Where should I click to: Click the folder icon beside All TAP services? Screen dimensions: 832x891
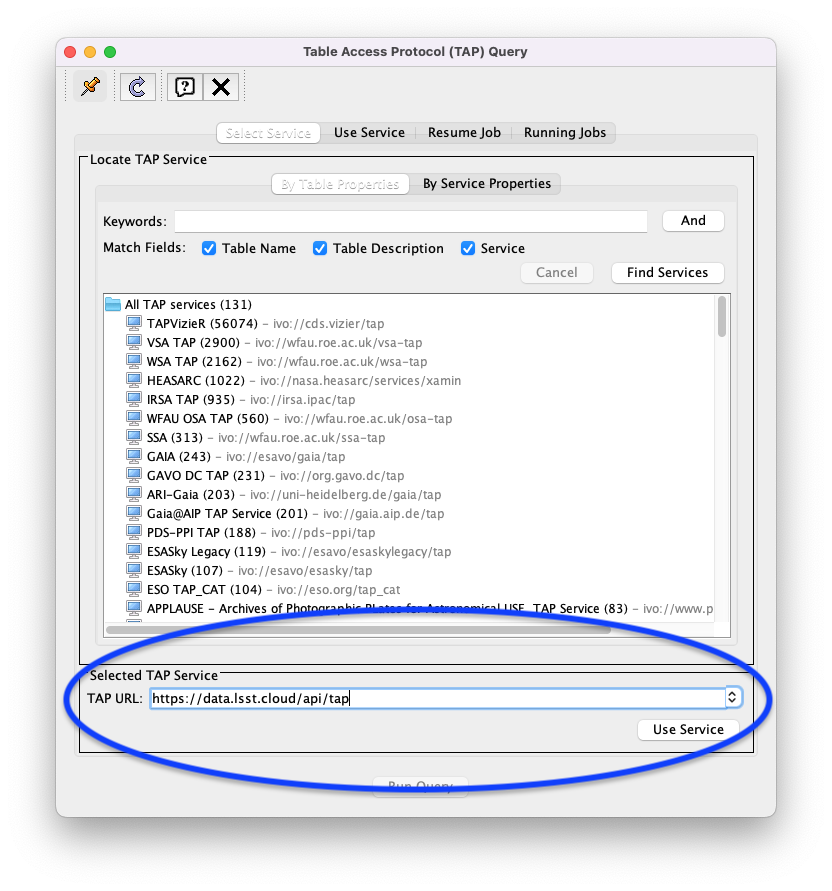[x=113, y=304]
